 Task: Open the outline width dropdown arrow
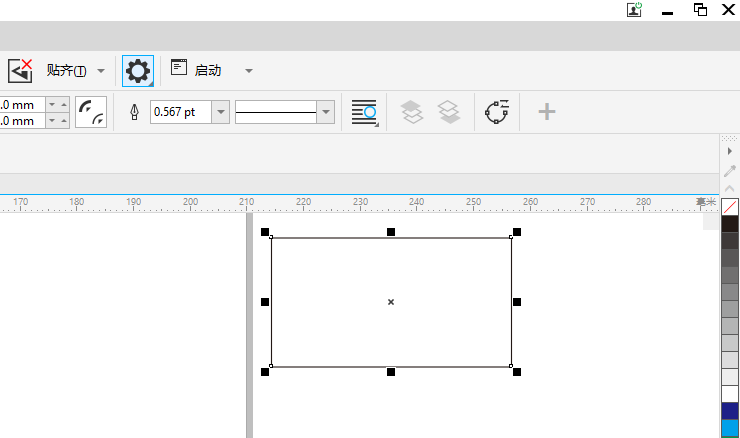pos(220,112)
